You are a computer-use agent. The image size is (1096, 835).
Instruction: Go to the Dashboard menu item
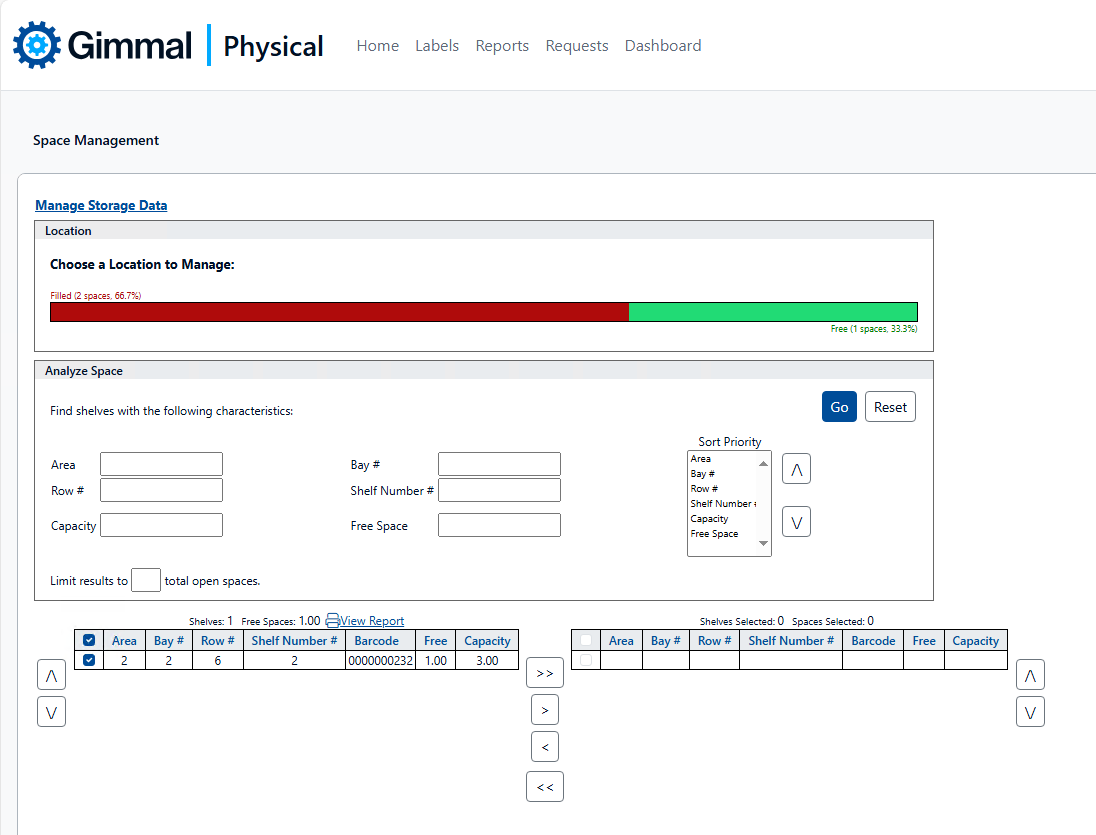[663, 46]
